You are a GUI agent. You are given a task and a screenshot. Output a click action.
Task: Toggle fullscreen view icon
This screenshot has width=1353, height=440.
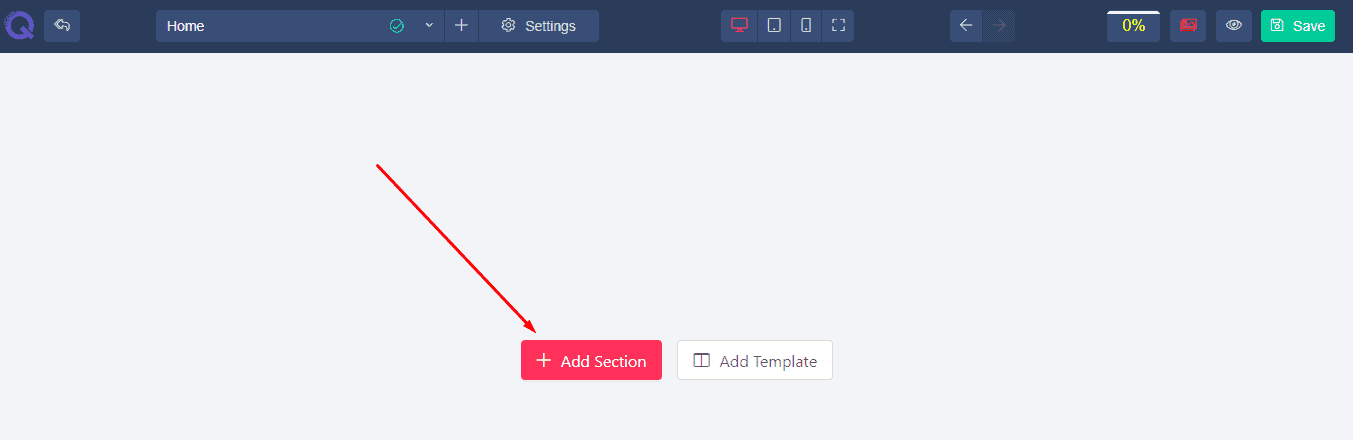(x=838, y=26)
